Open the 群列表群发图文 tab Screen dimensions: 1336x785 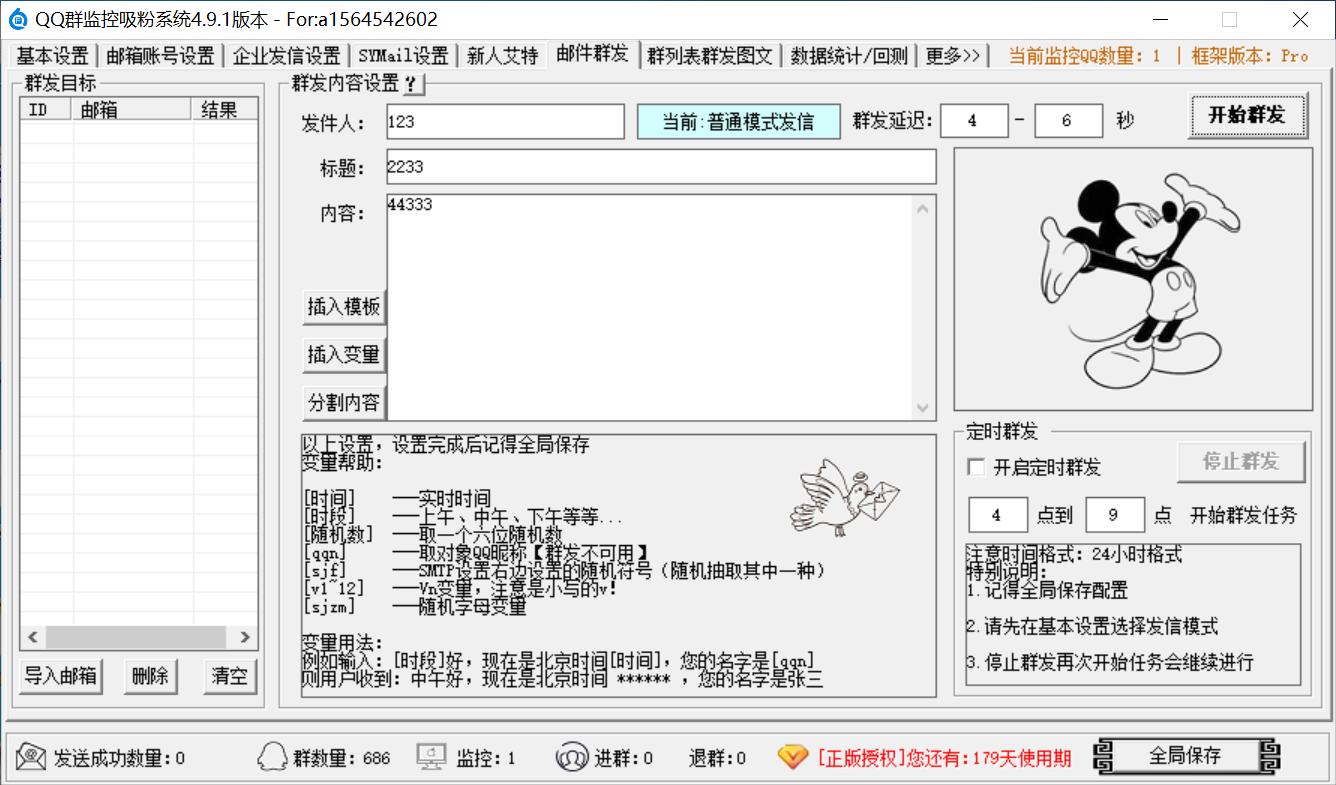(710, 56)
